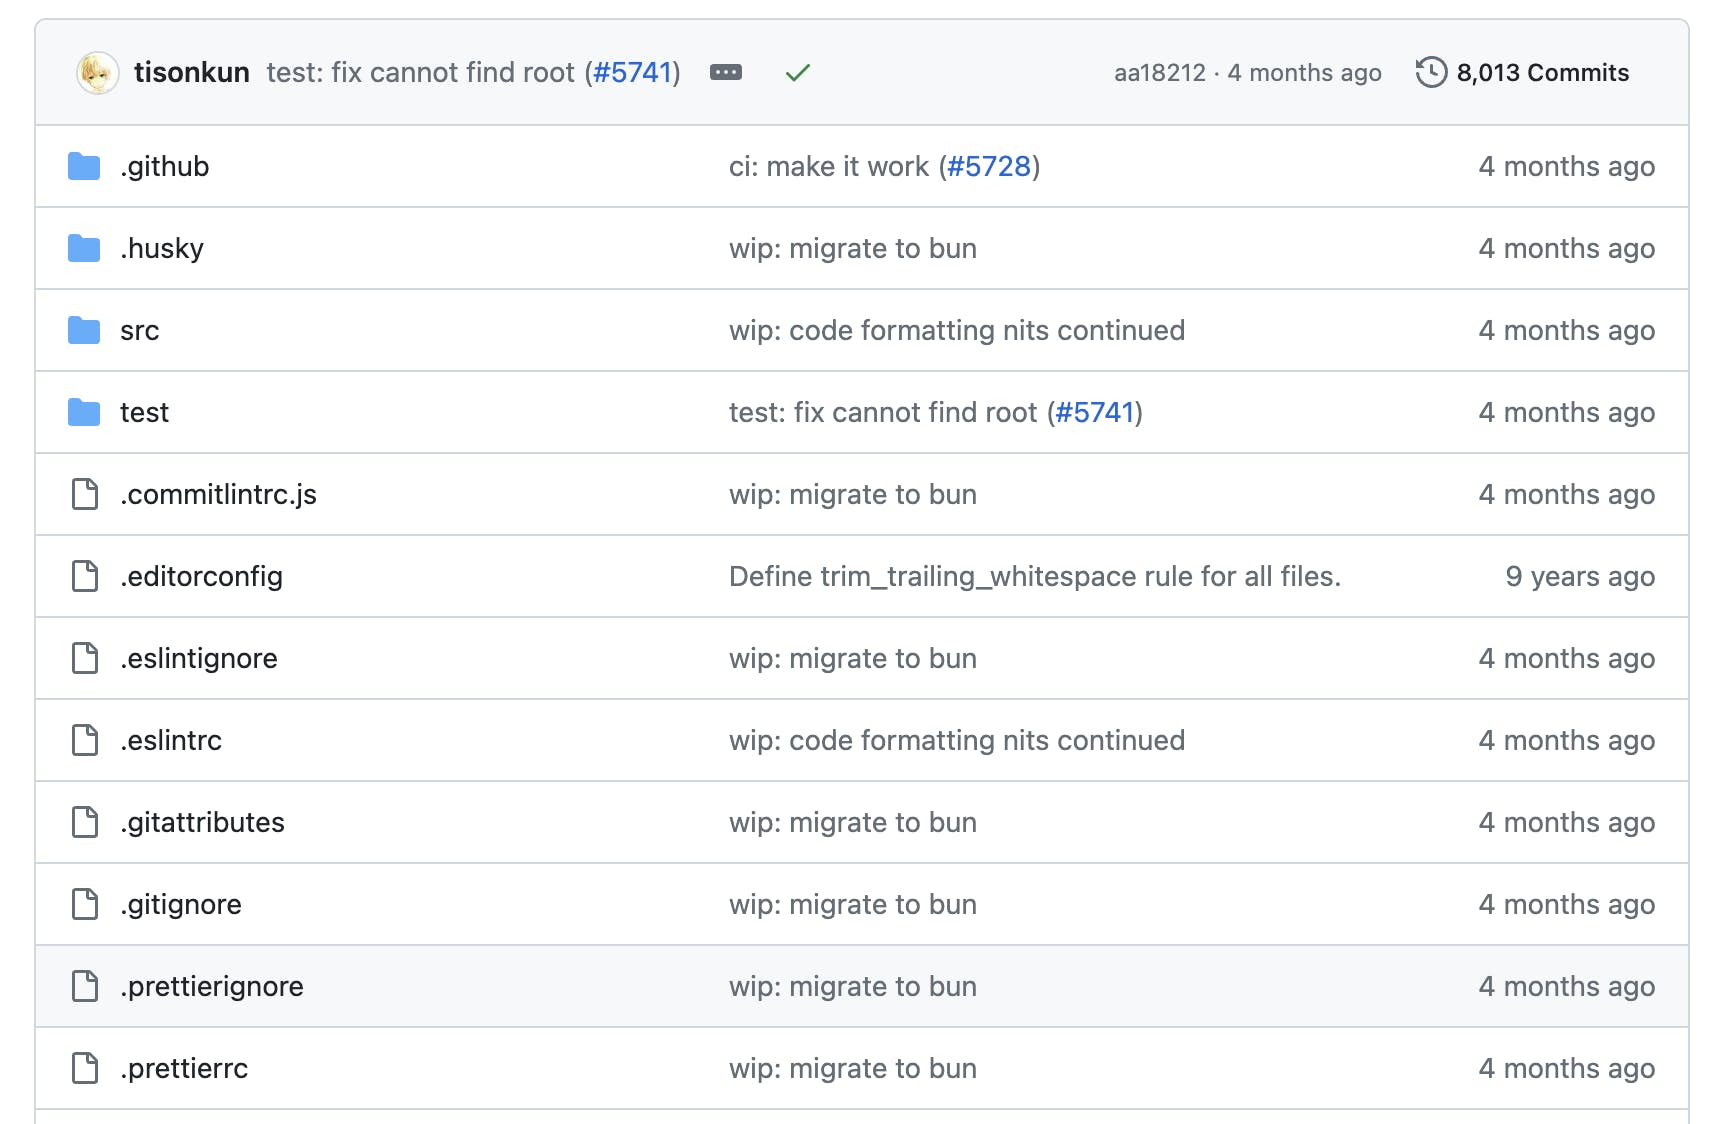Click the commits history clock icon
The image size is (1714, 1124).
pyautogui.click(x=1431, y=73)
